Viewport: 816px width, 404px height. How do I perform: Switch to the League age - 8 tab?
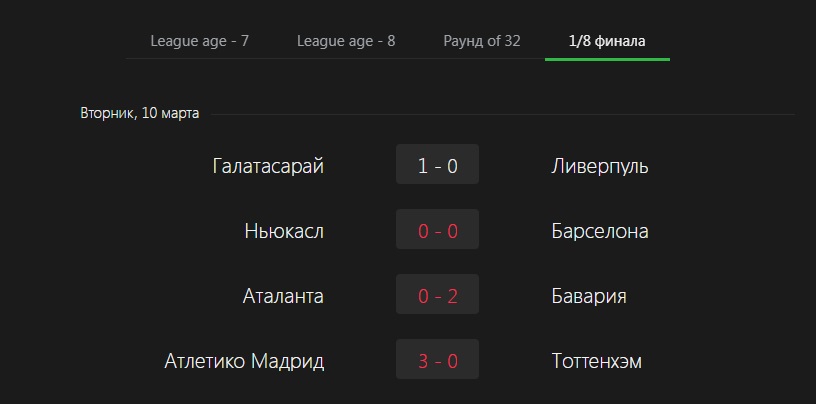pyautogui.click(x=346, y=41)
